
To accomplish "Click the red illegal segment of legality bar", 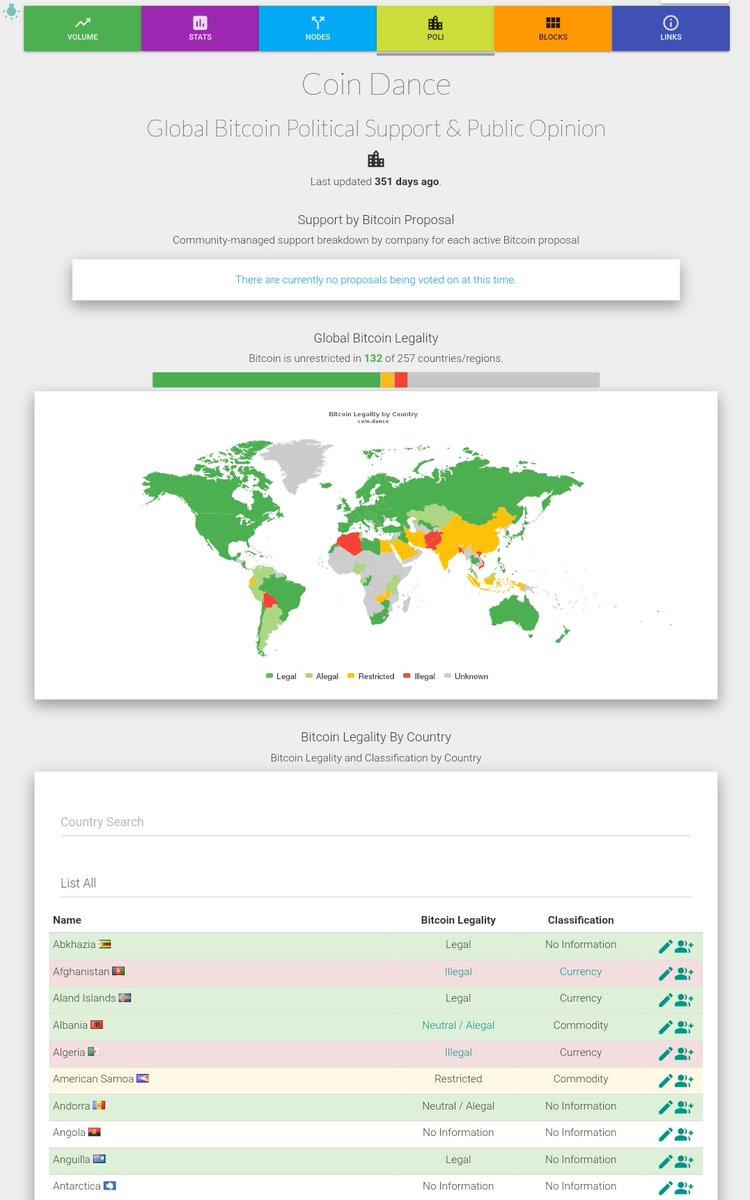I will (x=401, y=380).
